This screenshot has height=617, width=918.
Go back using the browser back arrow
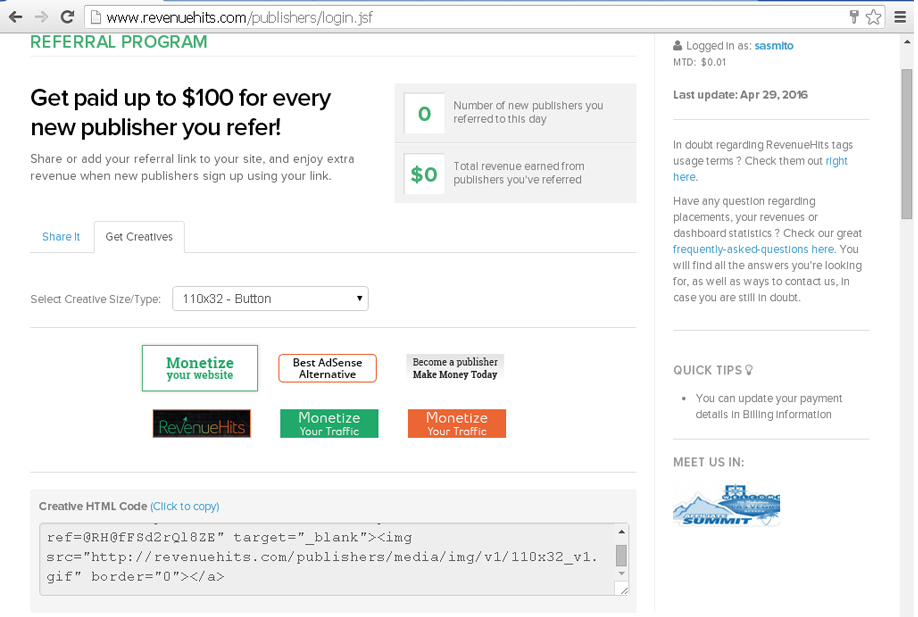(15, 17)
